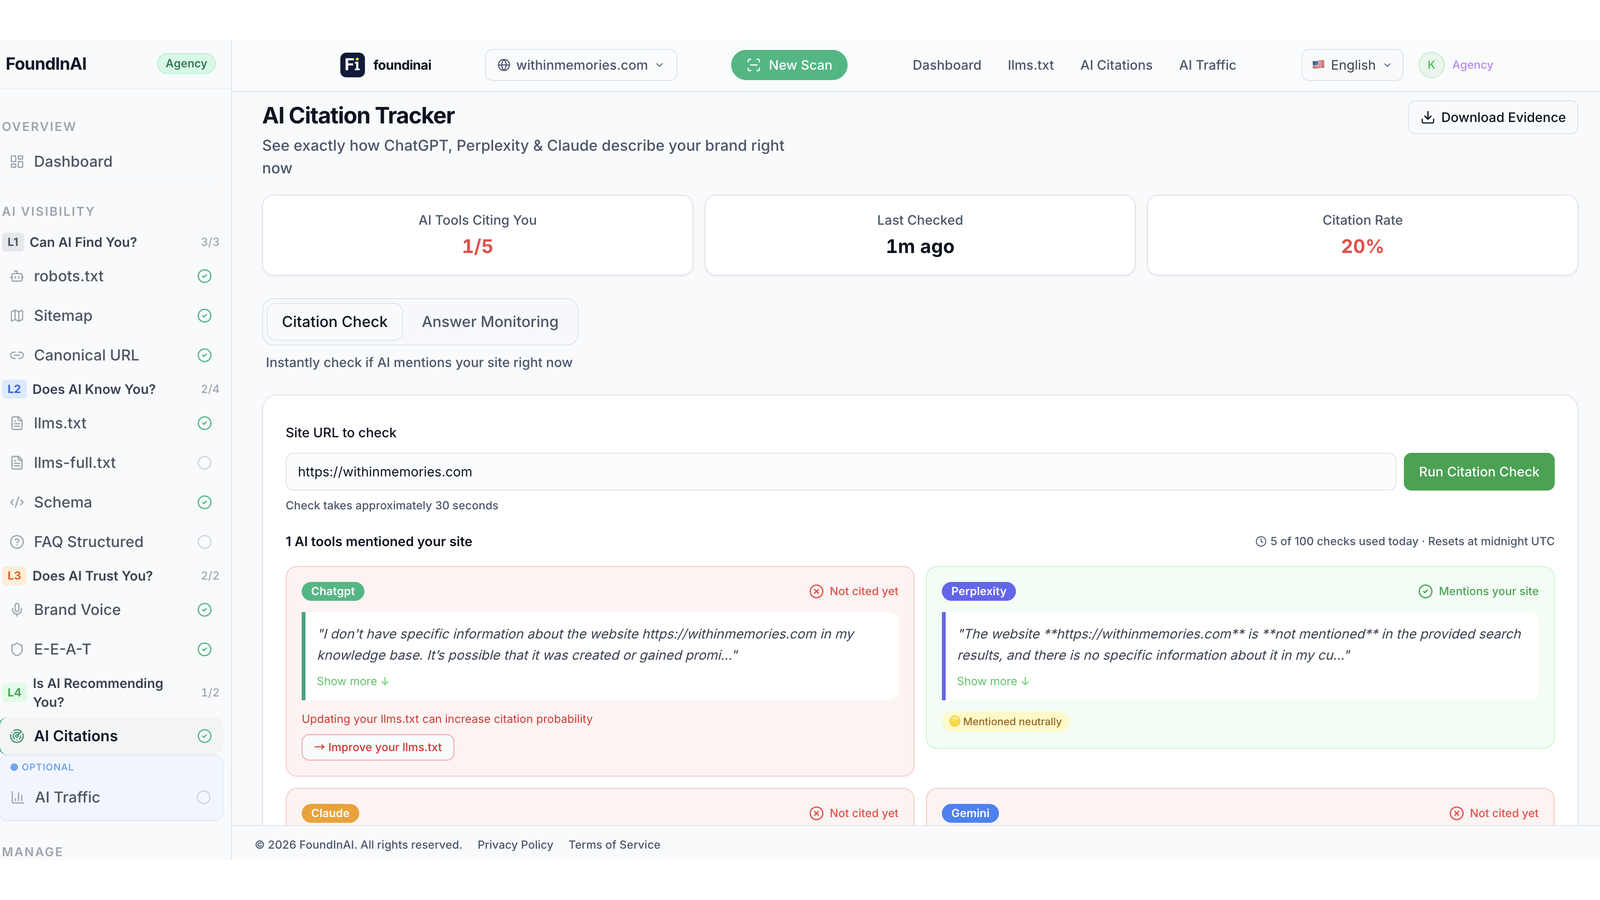Click the K user avatar

coord(1431,65)
